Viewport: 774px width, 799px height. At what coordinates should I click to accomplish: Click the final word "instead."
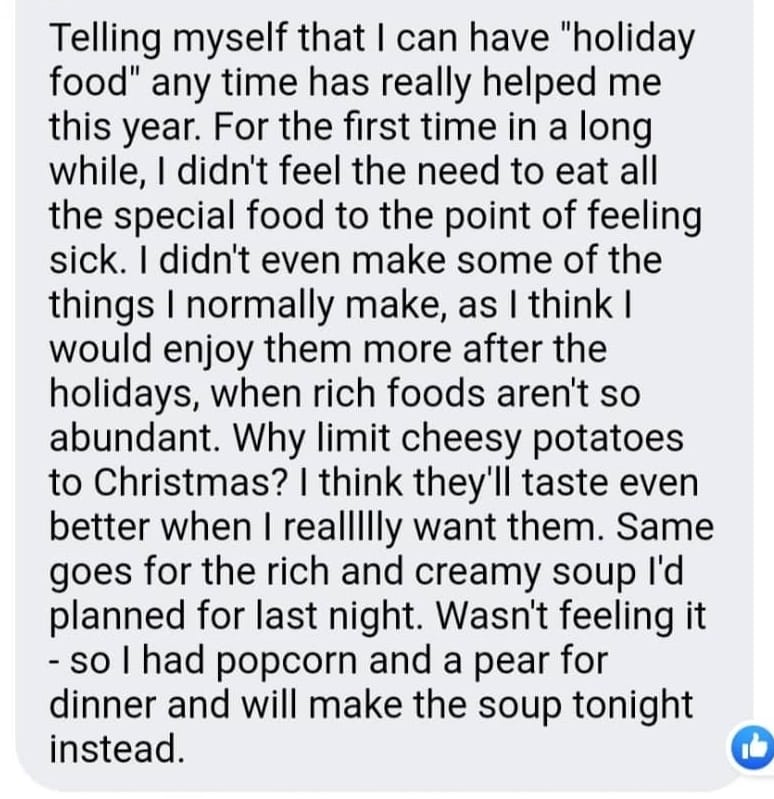click(118, 744)
